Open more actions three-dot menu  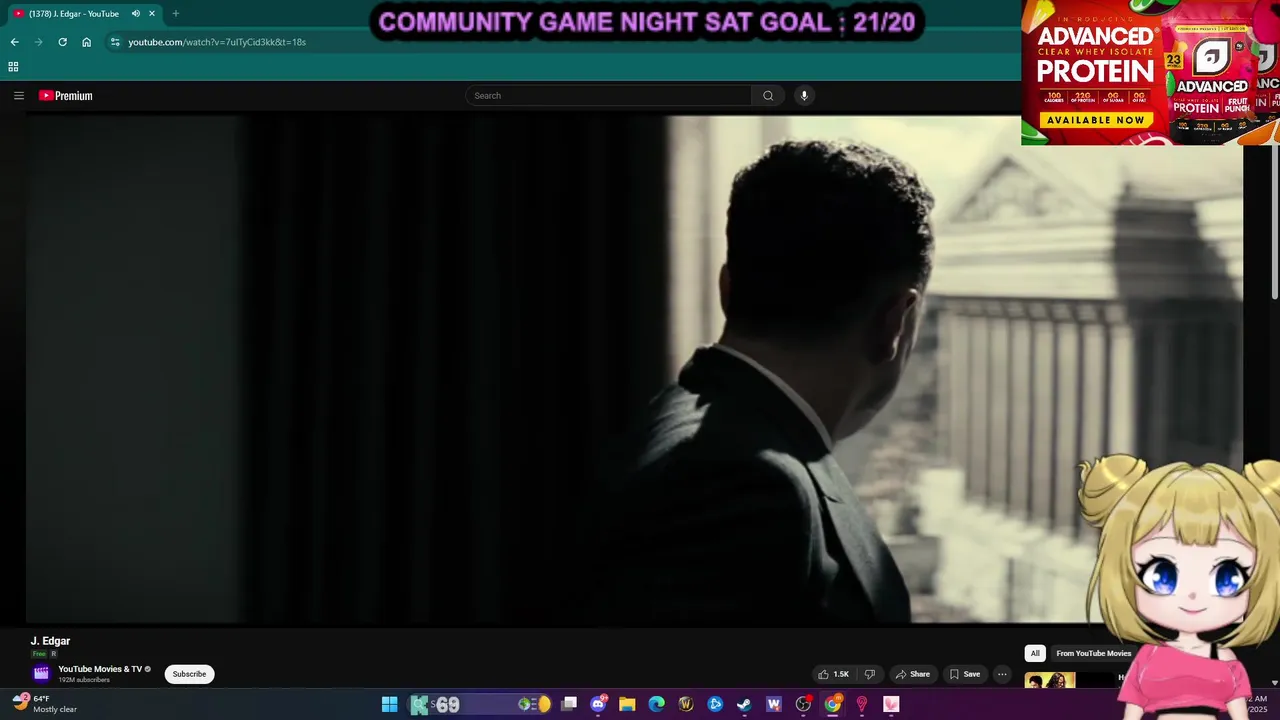(x=1002, y=674)
